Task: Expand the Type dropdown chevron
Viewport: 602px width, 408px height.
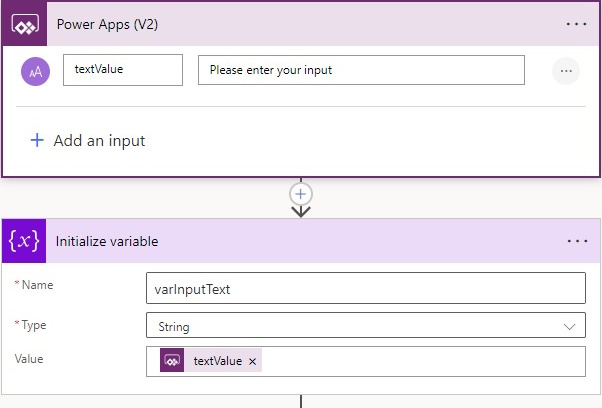Action: [x=569, y=327]
